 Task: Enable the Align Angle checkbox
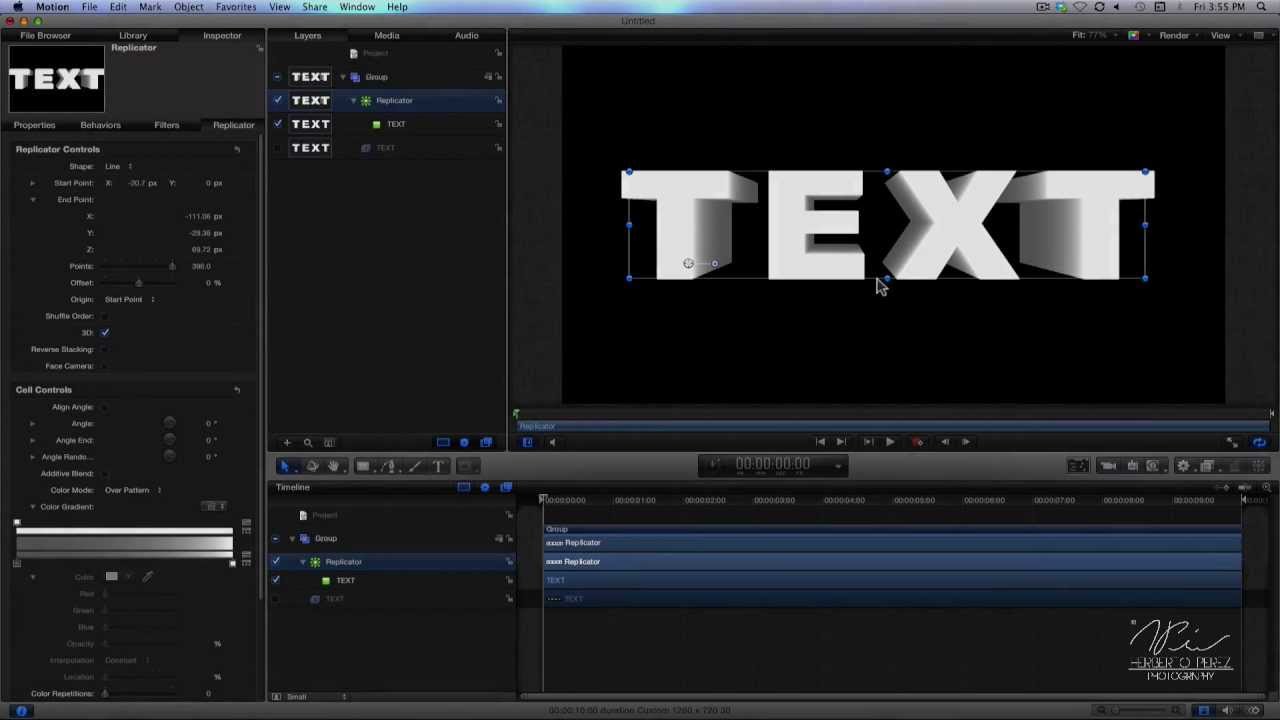click(105, 407)
